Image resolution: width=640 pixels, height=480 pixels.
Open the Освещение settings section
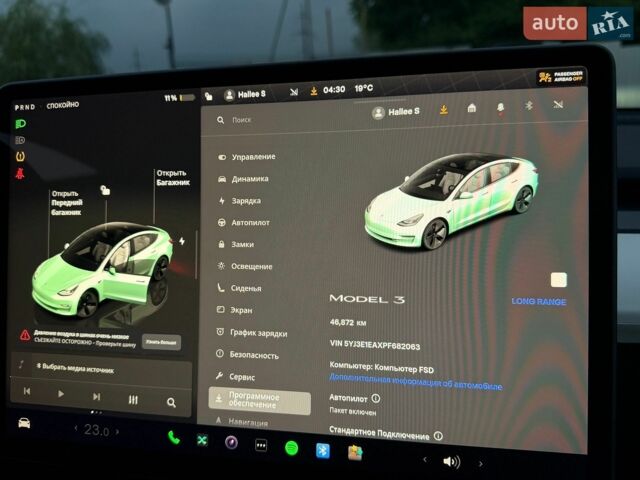244,266
